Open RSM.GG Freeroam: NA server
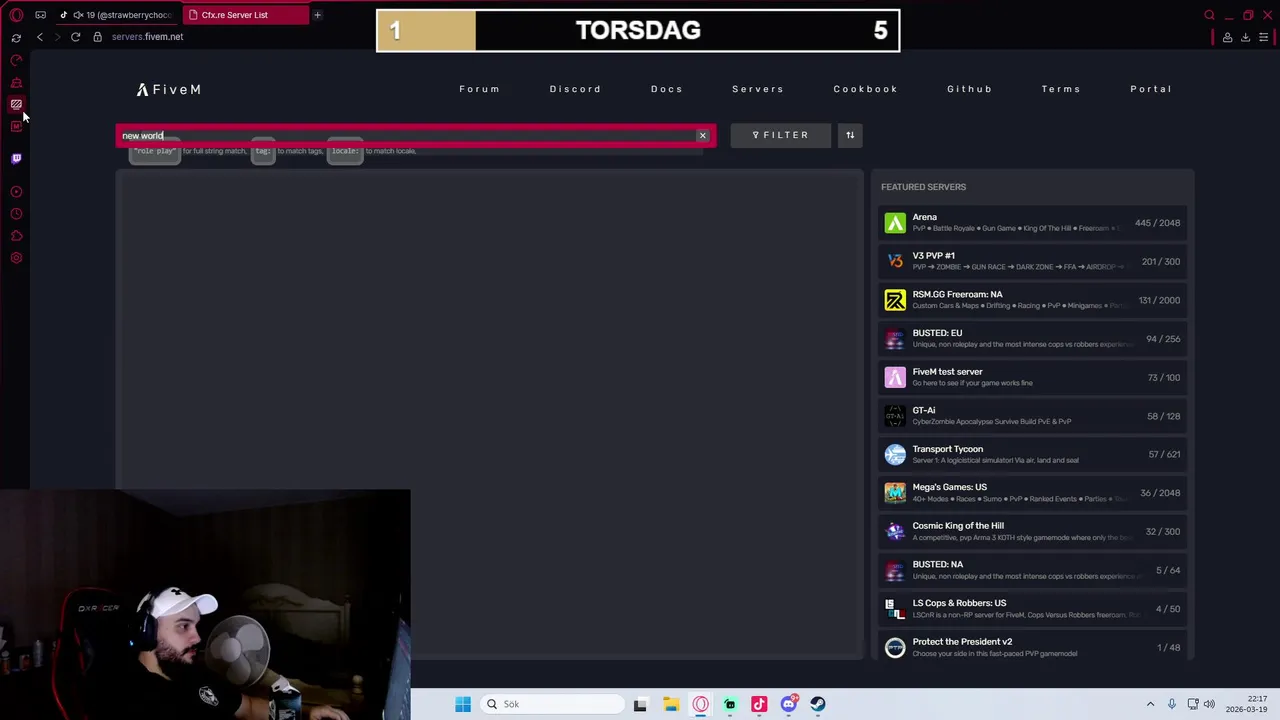Screen dimensions: 1280x720 1033,300
